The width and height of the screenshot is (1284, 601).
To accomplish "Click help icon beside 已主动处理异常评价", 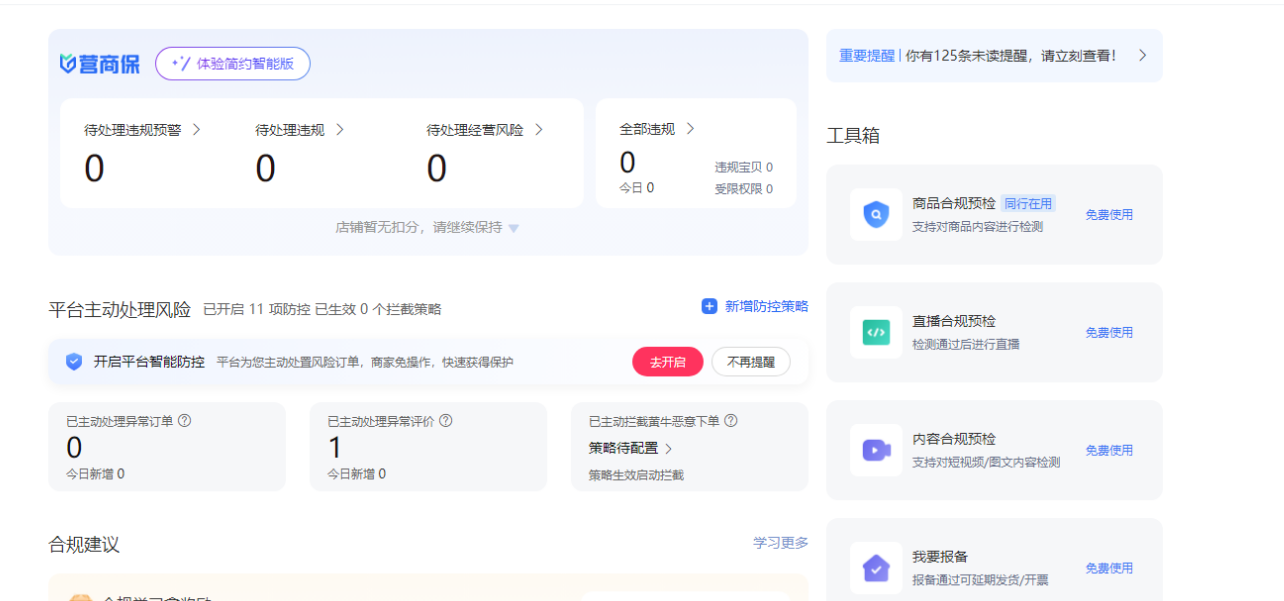I will 446,421.
